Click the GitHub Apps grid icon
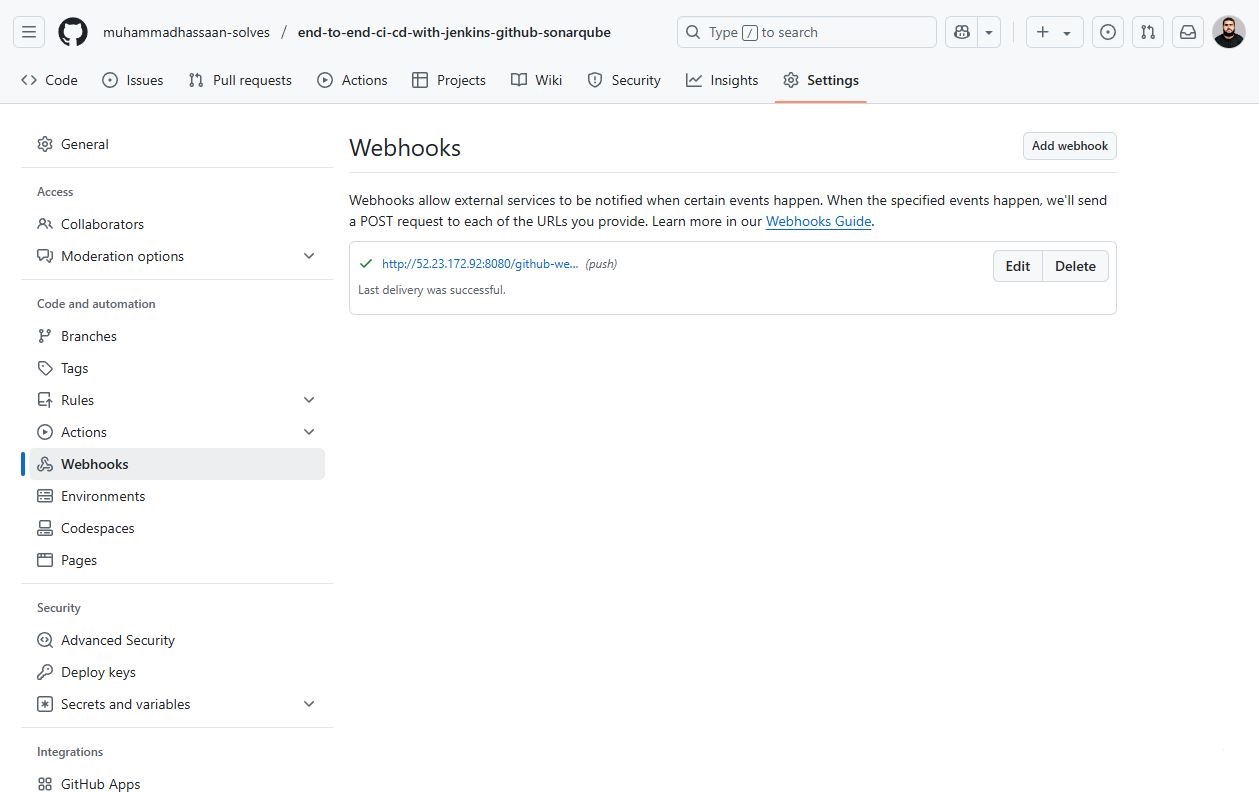This screenshot has width=1259, height=792. click(x=45, y=784)
